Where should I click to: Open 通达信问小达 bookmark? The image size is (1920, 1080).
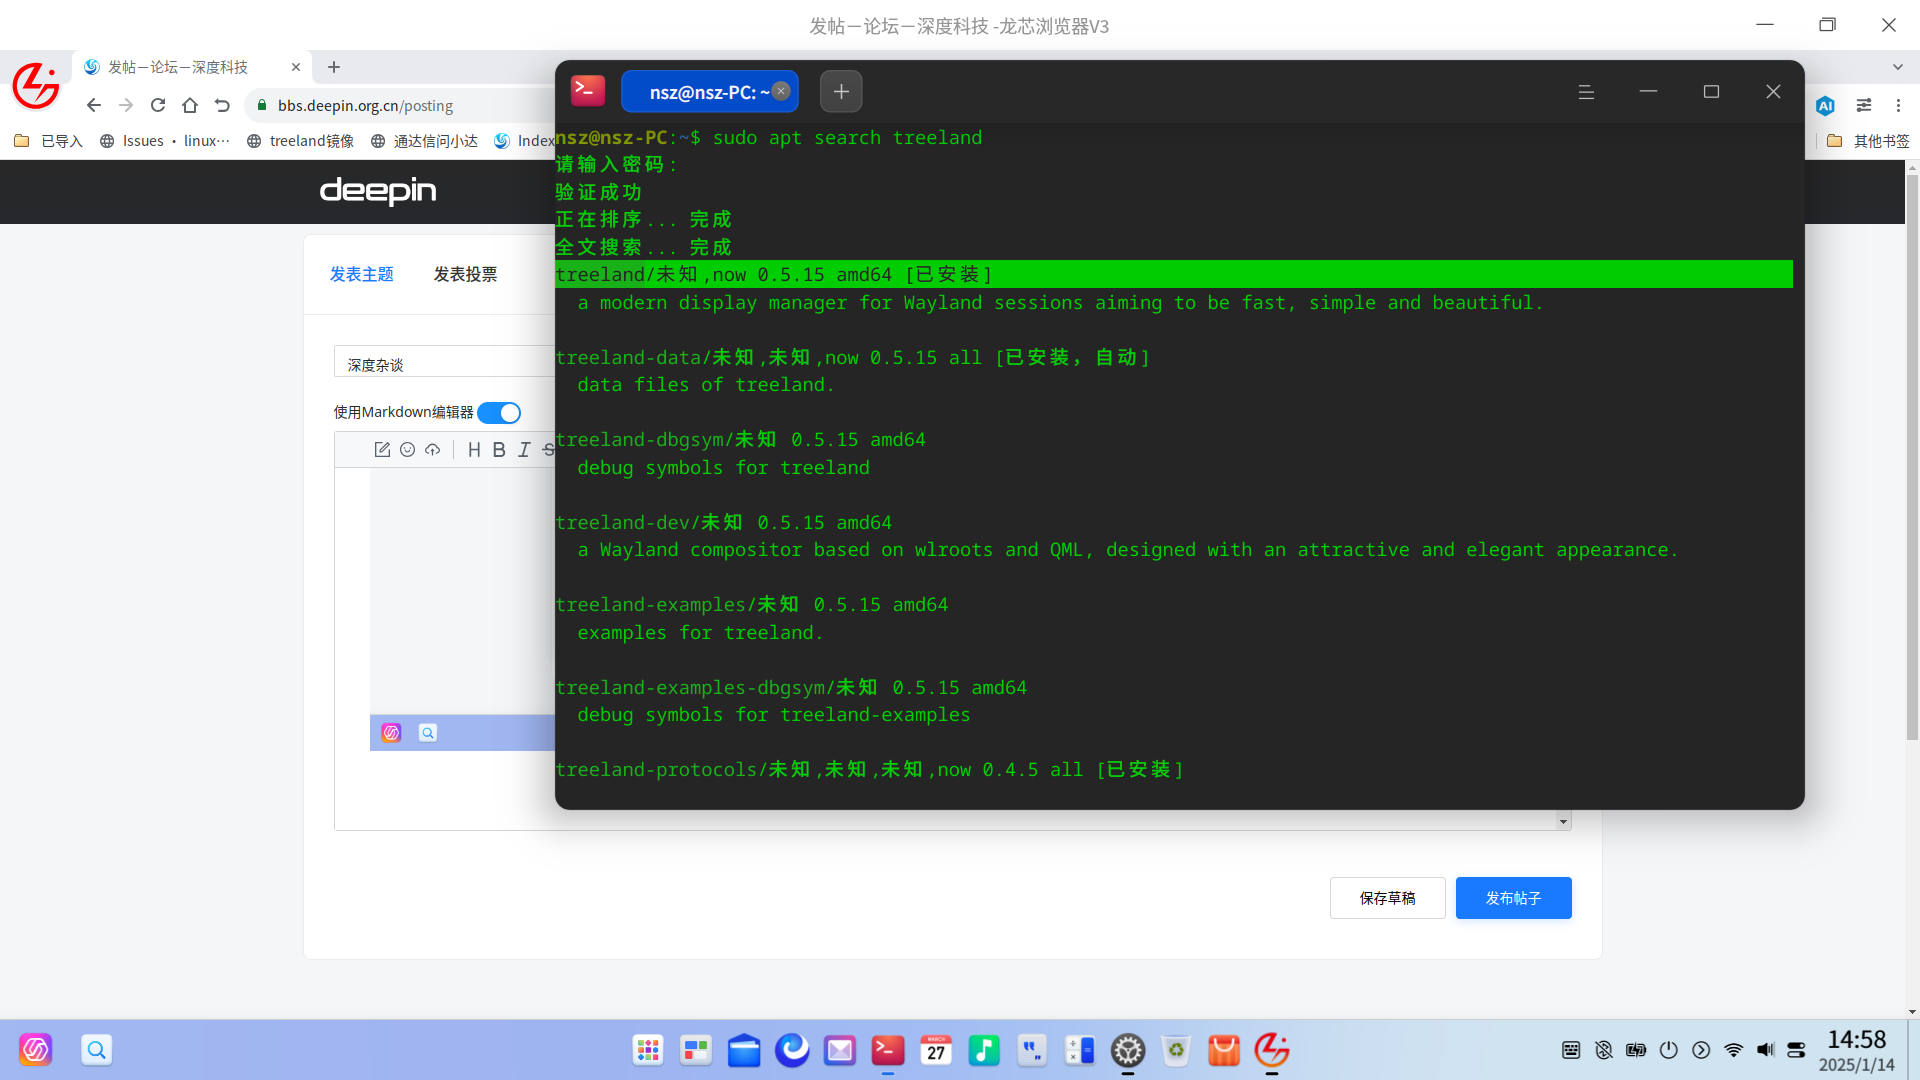coord(424,141)
